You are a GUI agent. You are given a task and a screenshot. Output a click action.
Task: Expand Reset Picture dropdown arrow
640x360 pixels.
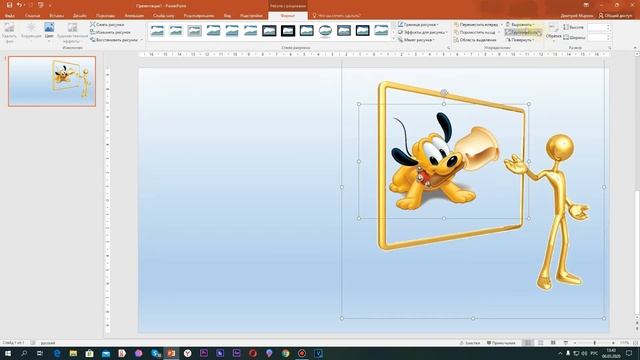click(x=142, y=40)
